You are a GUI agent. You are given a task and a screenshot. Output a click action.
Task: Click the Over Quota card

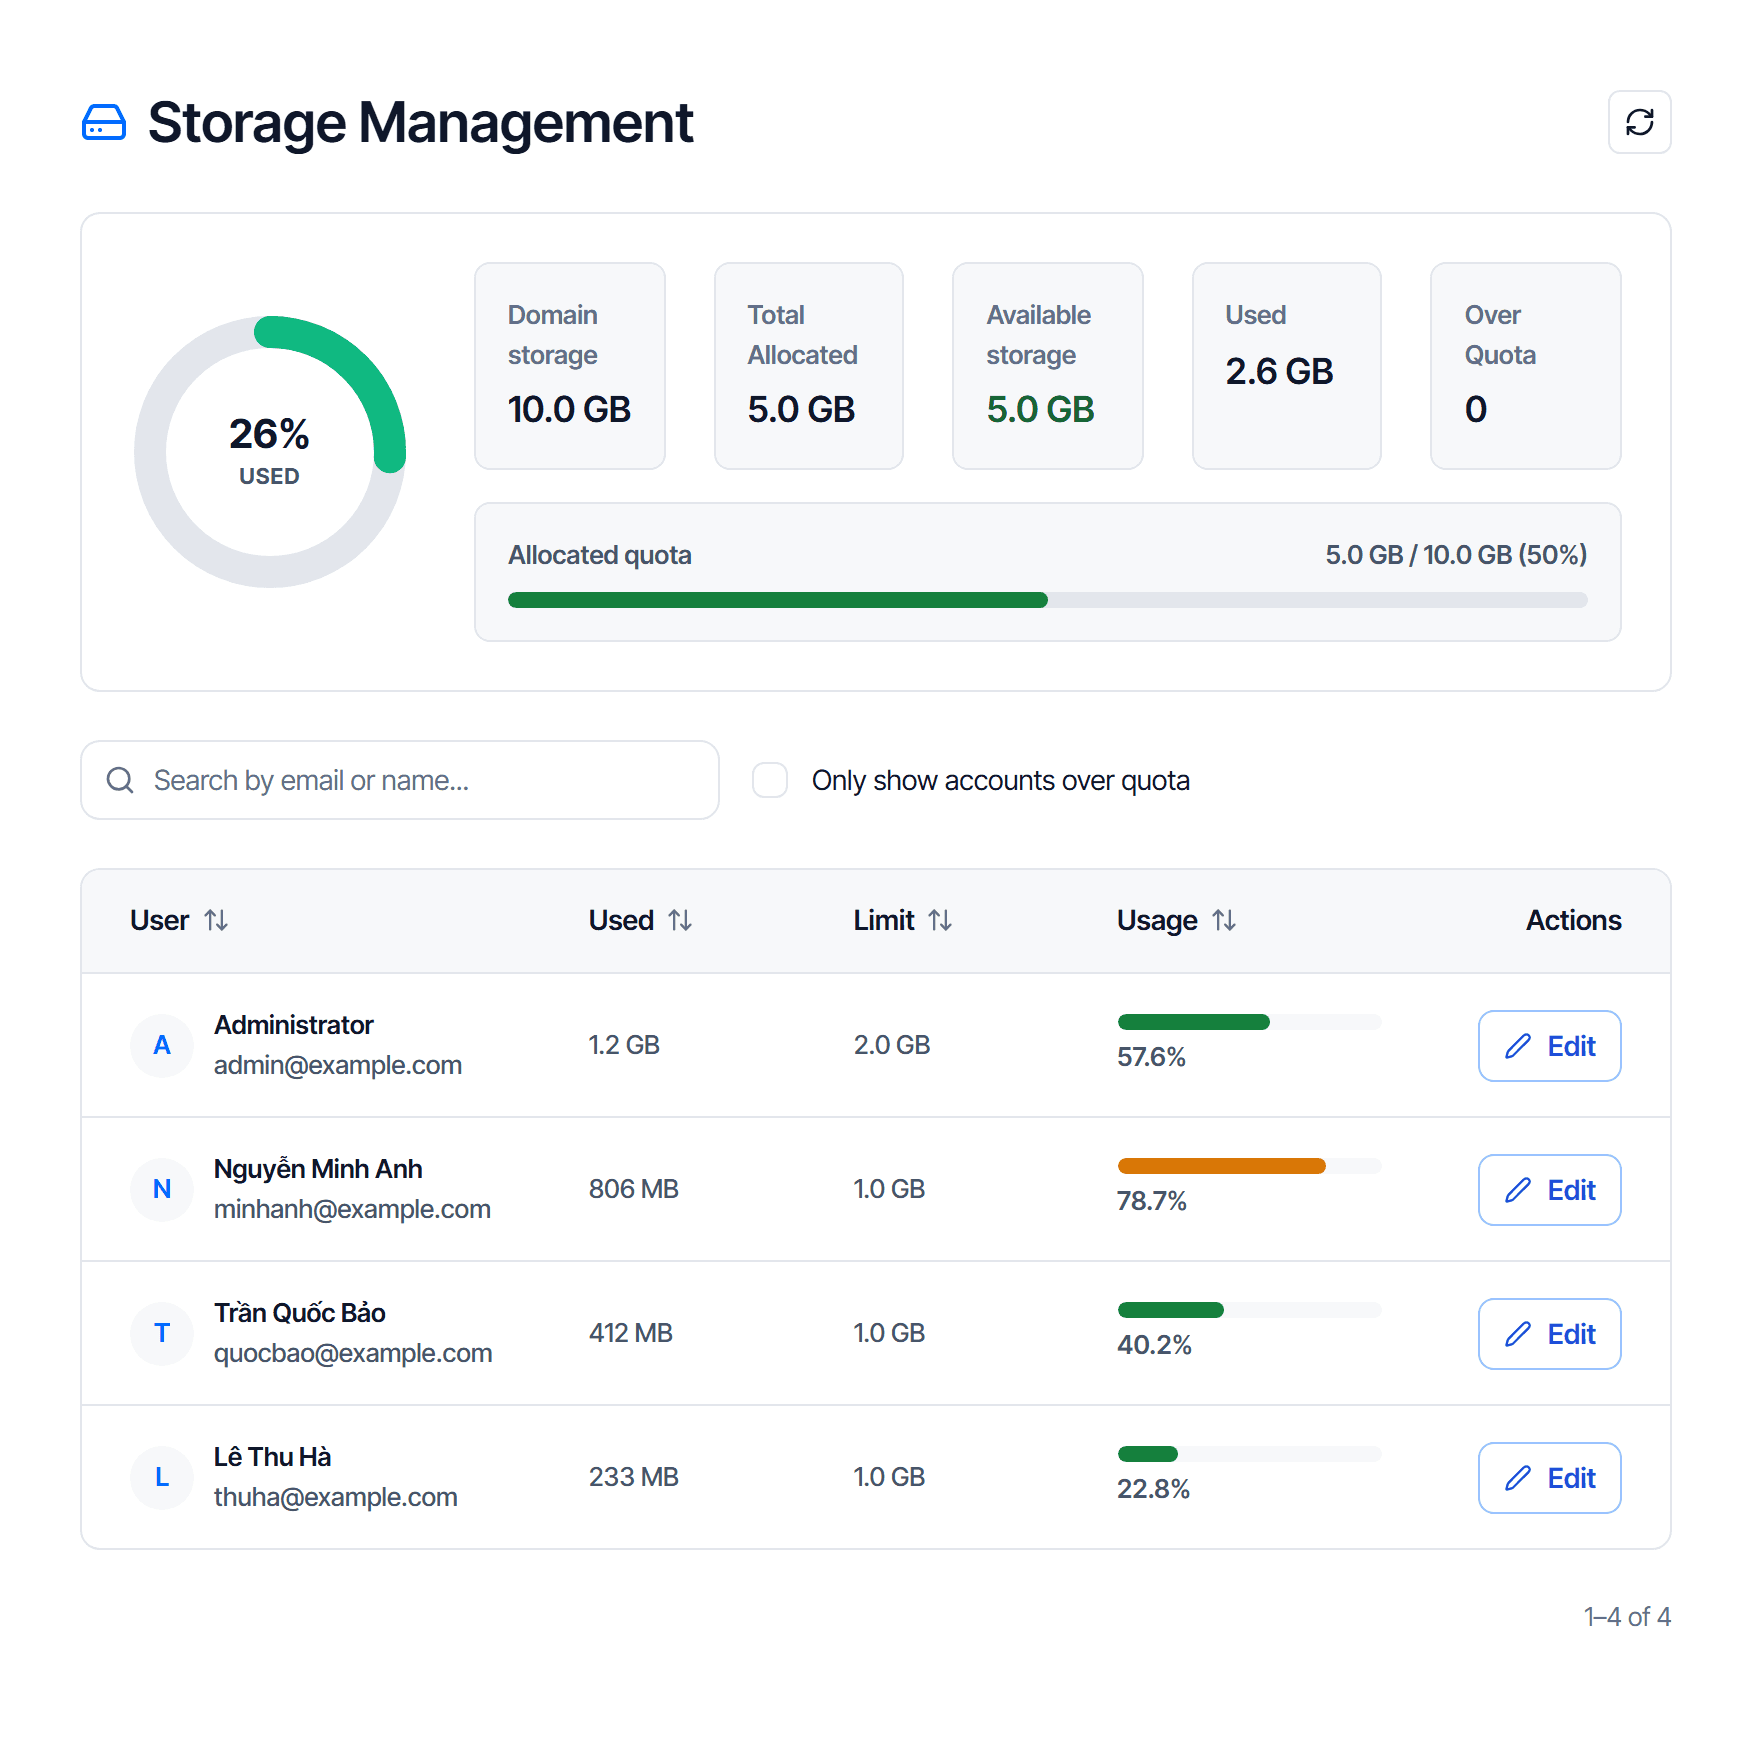(x=1526, y=366)
